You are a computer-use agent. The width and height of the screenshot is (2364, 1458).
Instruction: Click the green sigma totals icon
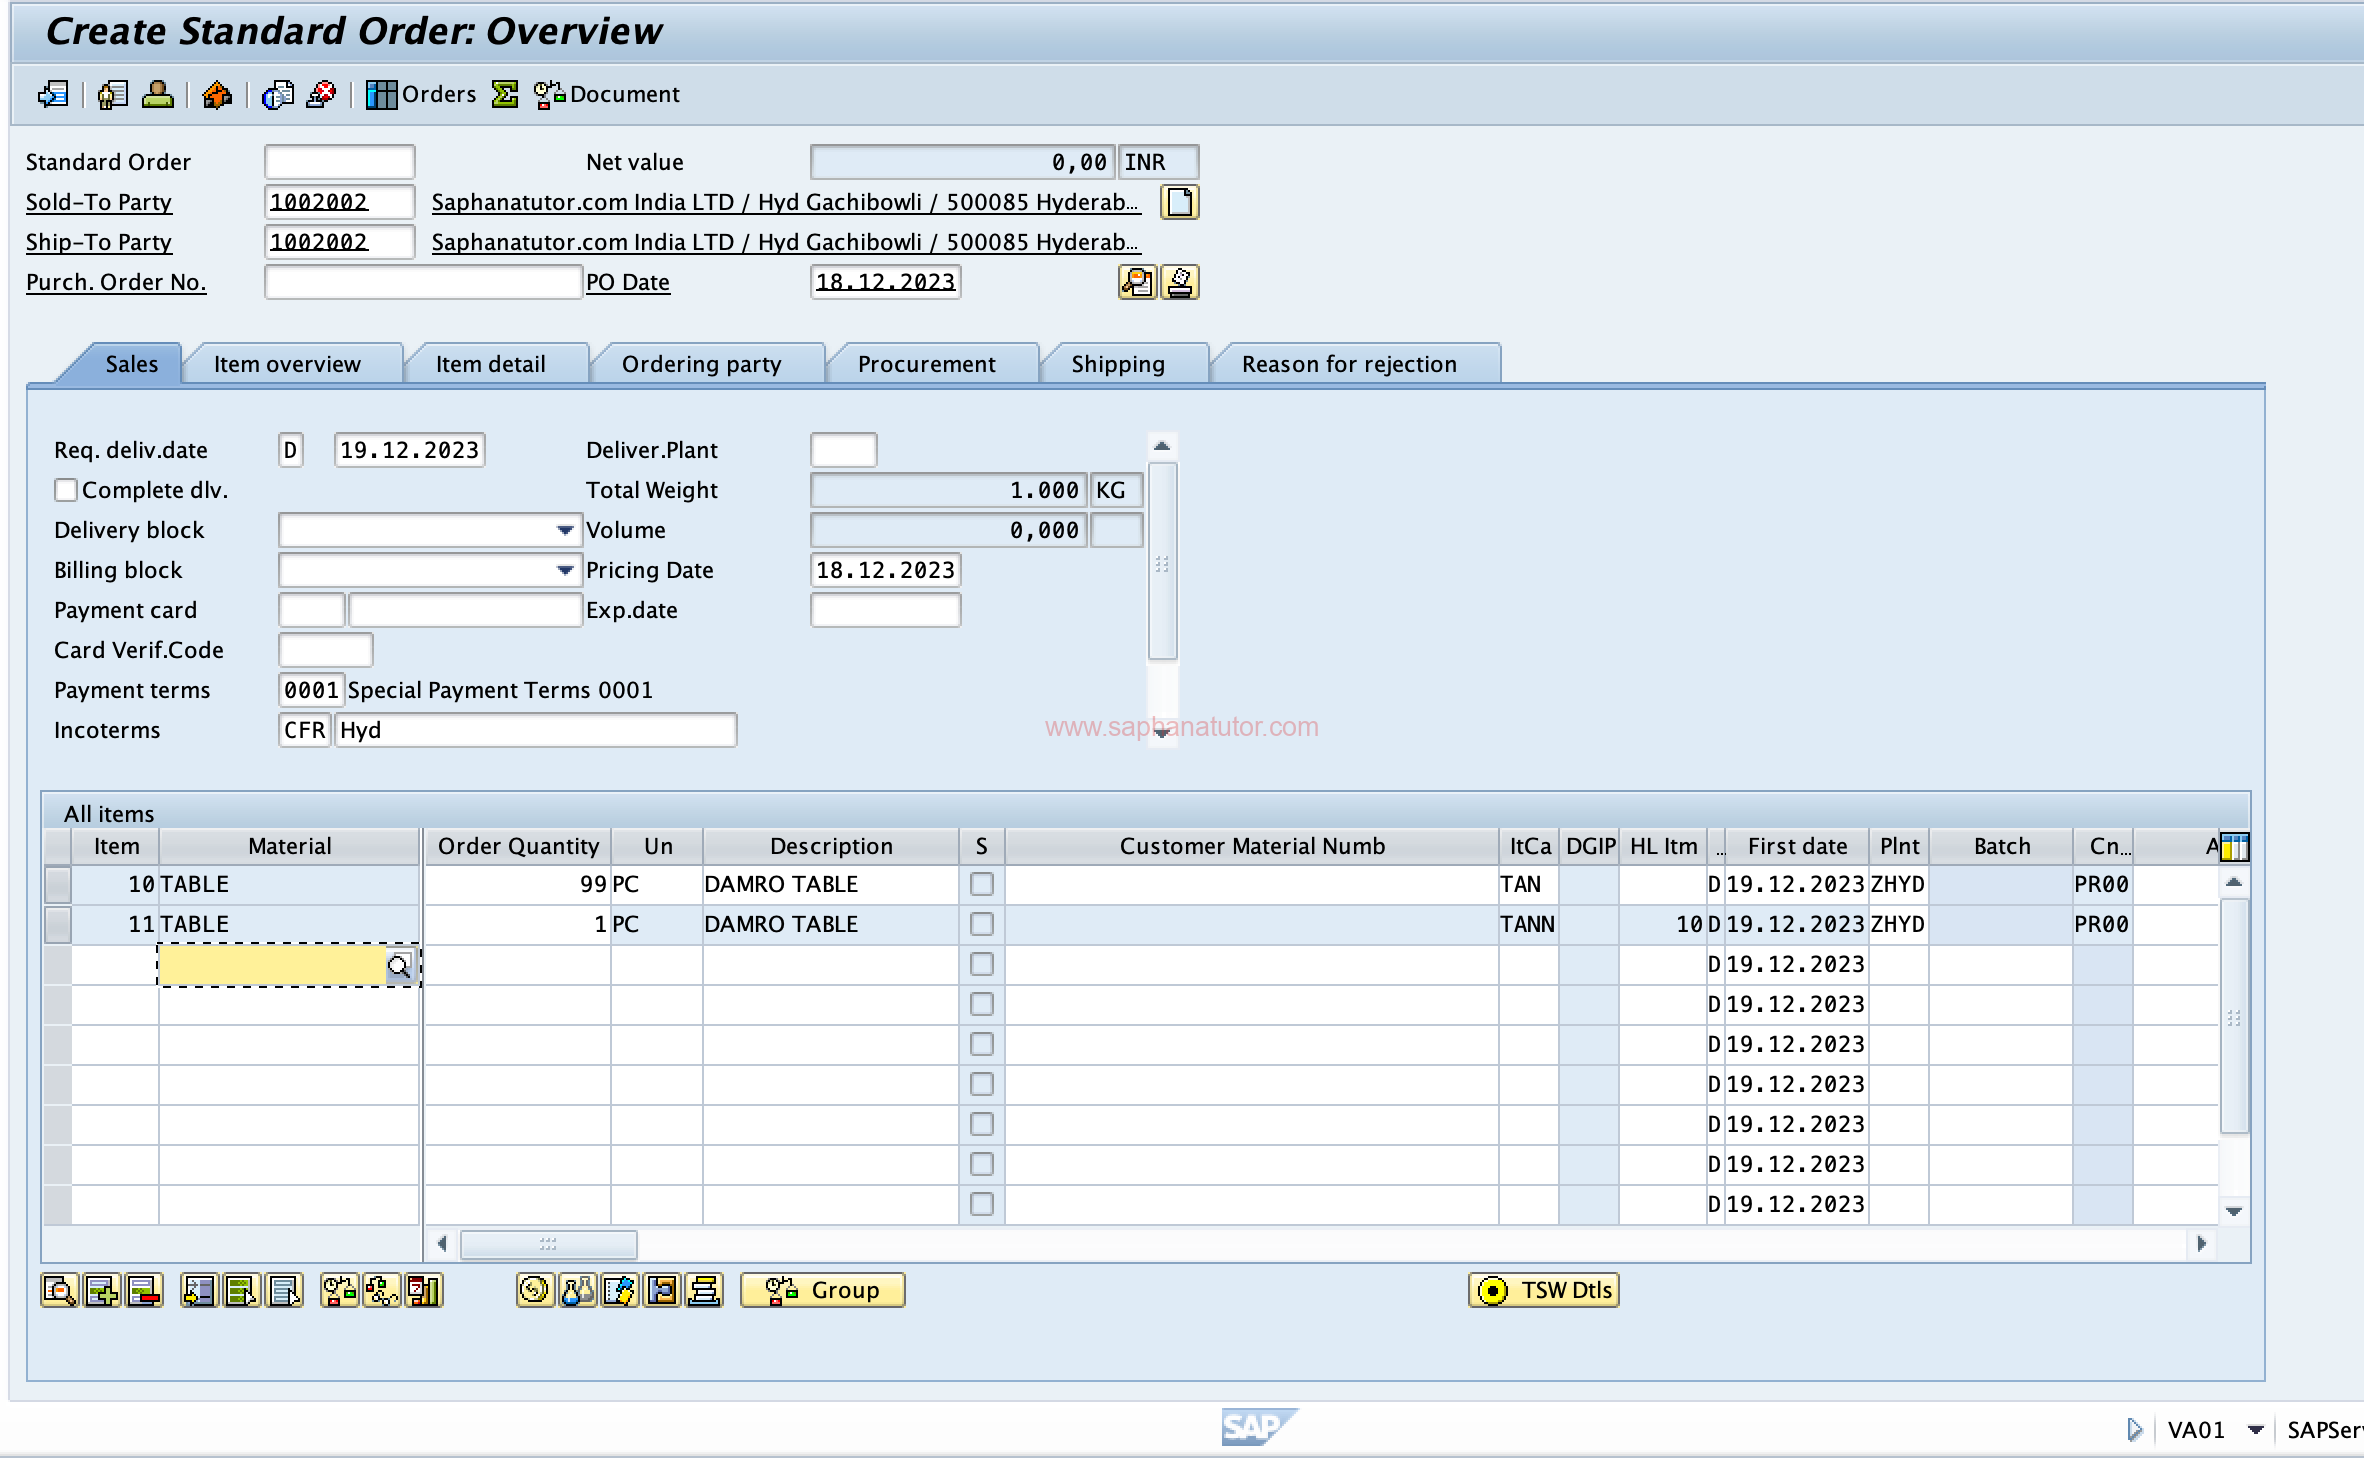coord(505,94)
